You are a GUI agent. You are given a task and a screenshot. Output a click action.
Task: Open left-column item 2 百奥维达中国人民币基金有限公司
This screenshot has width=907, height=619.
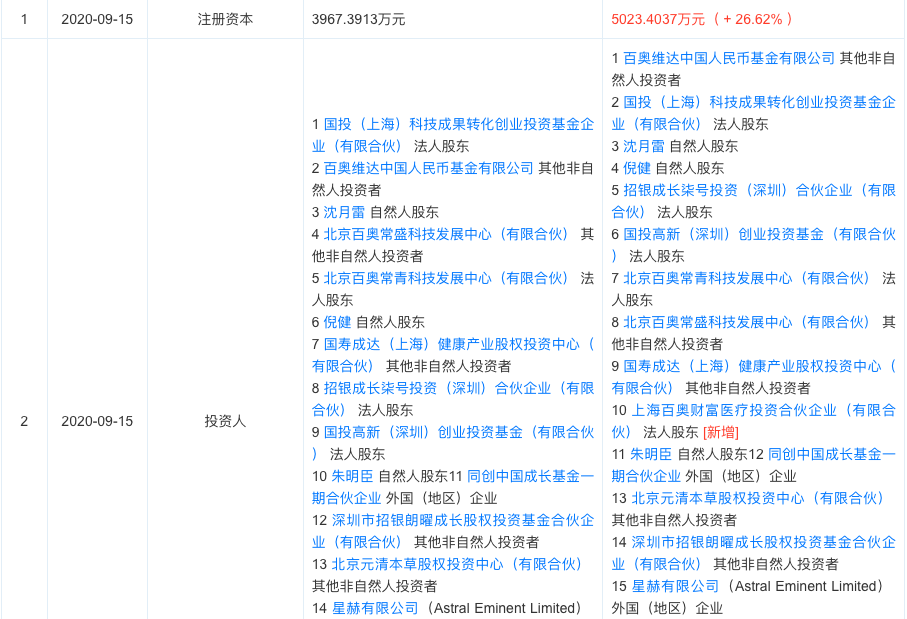(x=428, y=168)
